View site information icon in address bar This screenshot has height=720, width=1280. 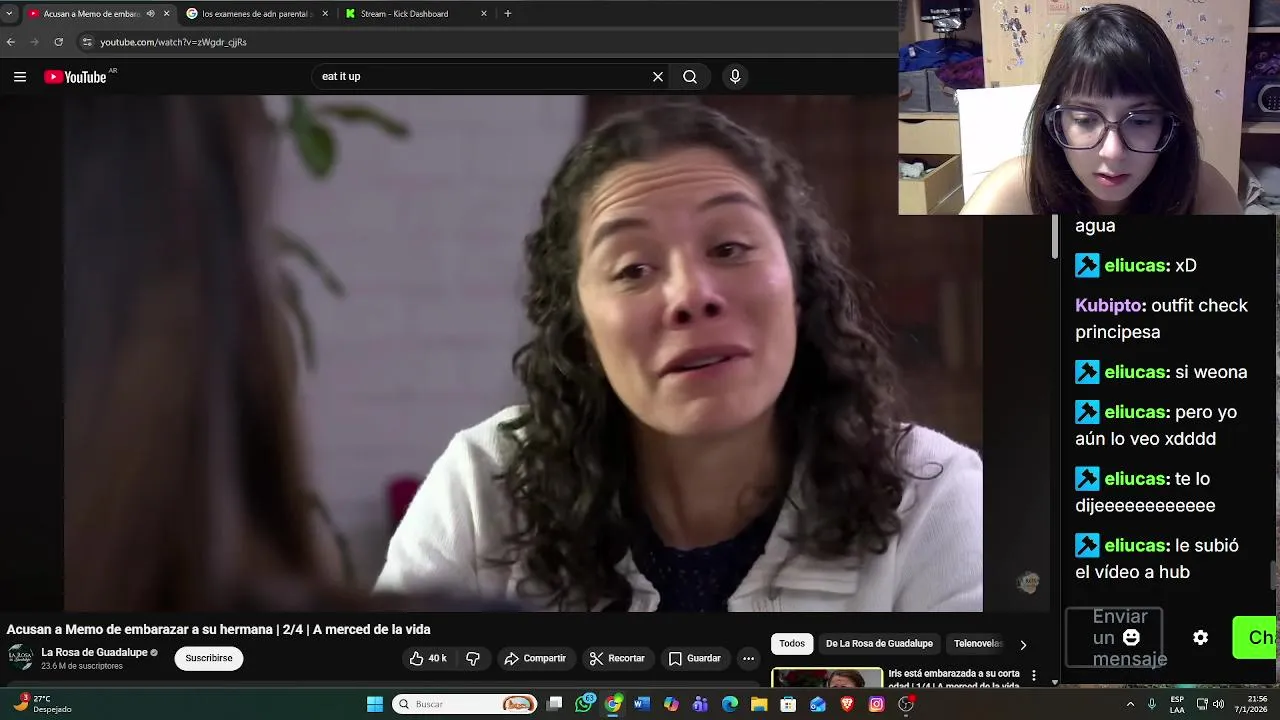(87, 42)
